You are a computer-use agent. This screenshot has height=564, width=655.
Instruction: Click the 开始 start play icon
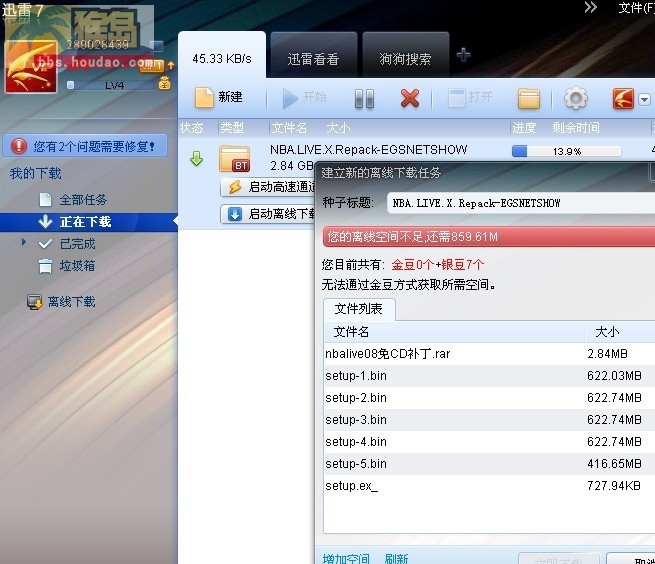(290, 98)
